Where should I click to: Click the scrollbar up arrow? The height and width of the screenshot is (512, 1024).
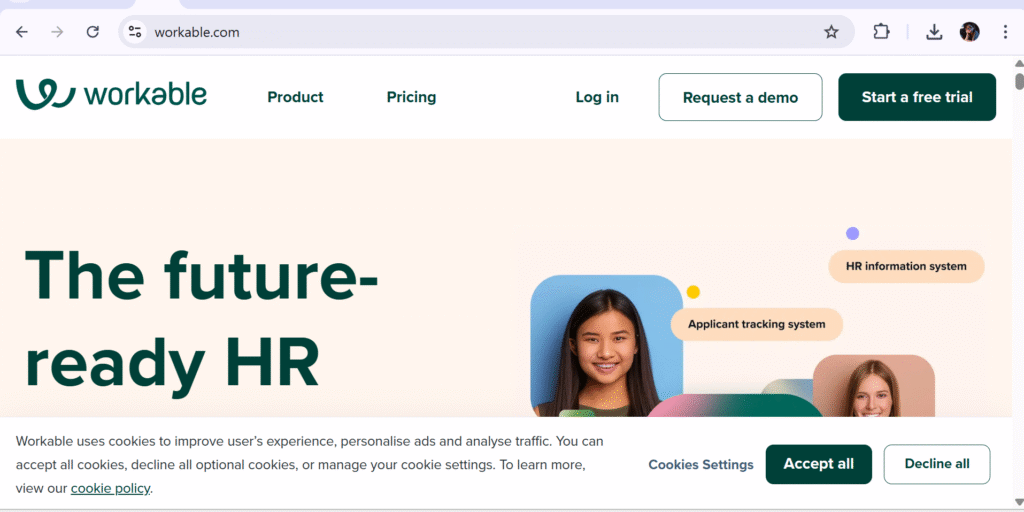[x=1019, y=63]
